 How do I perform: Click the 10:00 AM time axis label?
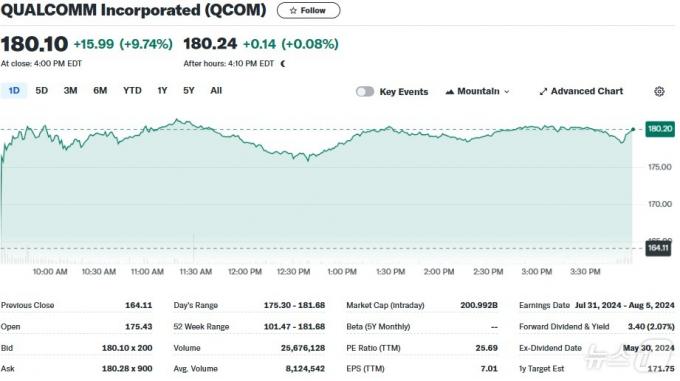(x=50, y=272)
